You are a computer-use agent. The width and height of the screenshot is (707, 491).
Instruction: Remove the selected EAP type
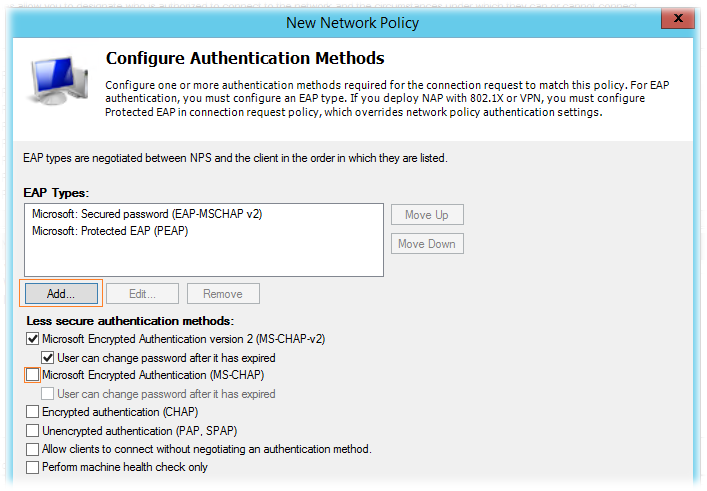[223, 294]
